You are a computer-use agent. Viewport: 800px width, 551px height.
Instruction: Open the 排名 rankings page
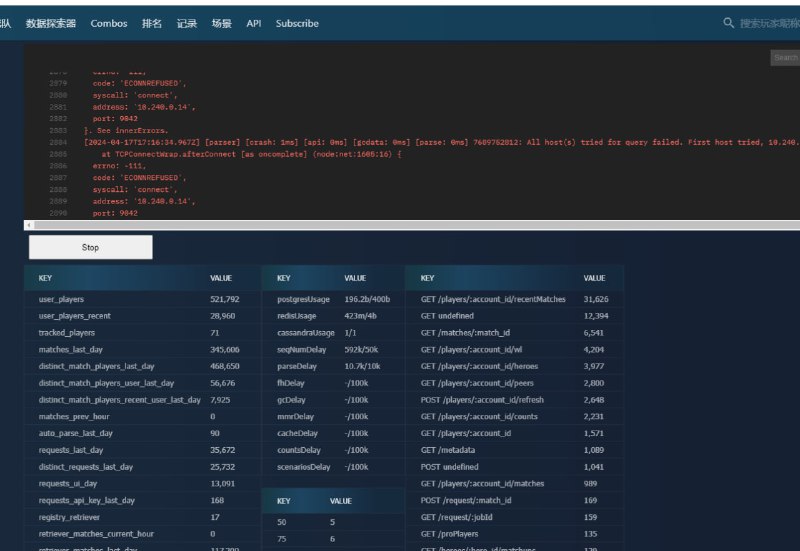152,23
